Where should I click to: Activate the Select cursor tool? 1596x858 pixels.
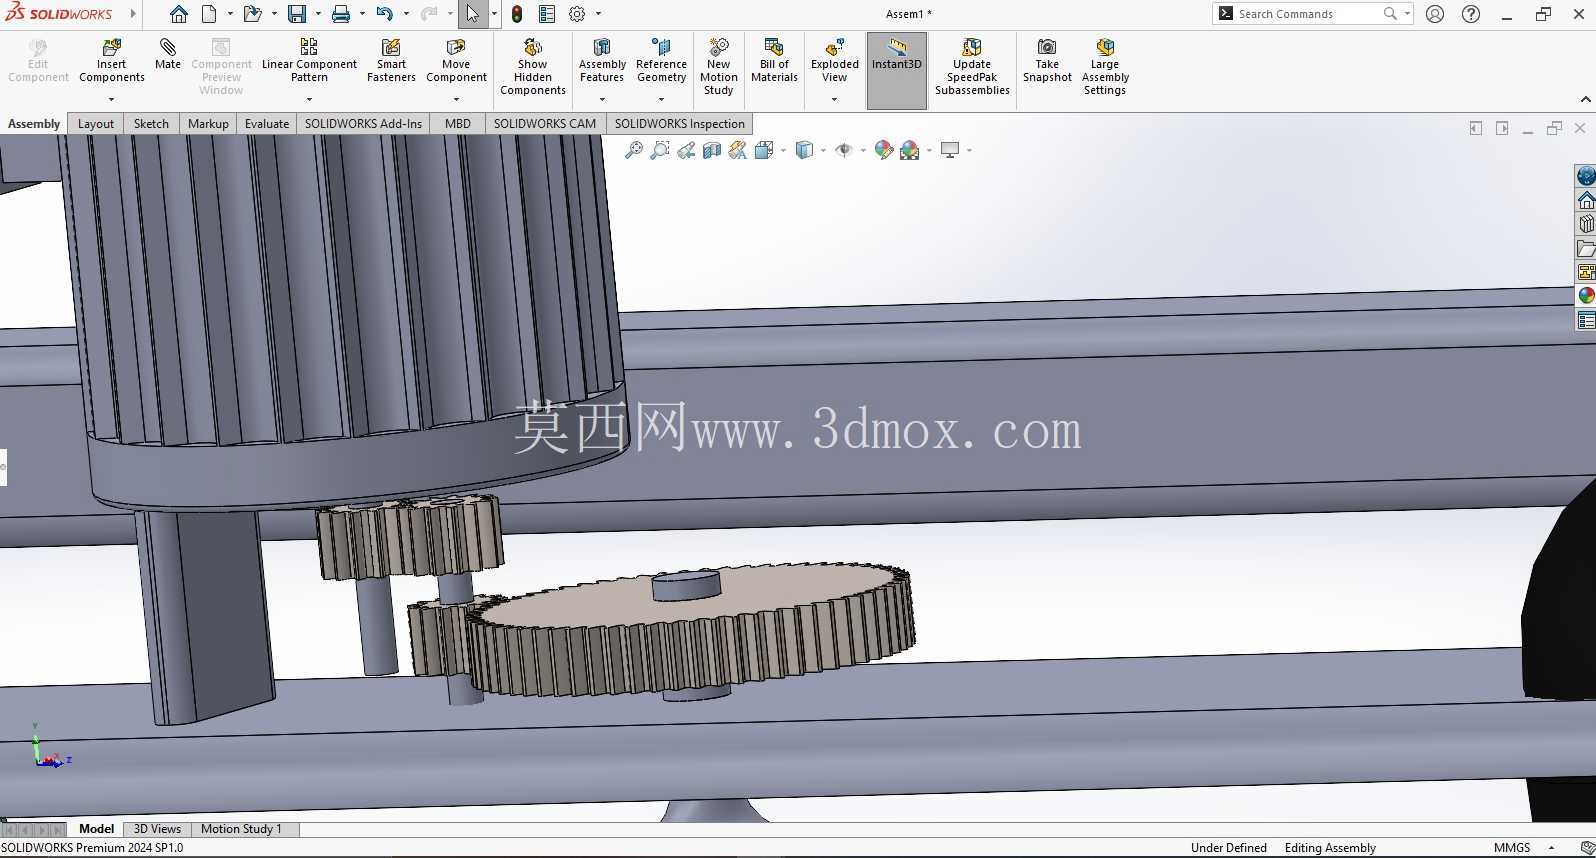[x=472, y=14]
